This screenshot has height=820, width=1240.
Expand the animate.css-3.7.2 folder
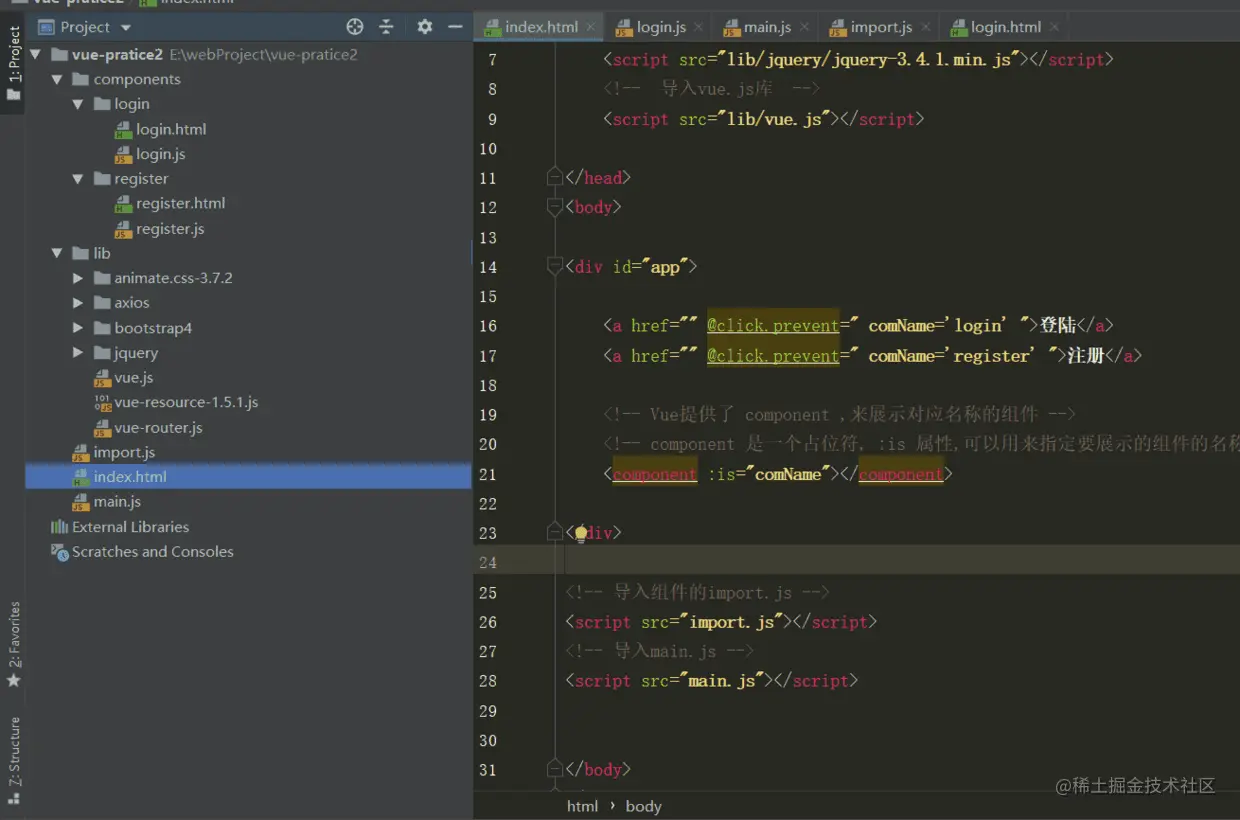click(x=78, y=278)
